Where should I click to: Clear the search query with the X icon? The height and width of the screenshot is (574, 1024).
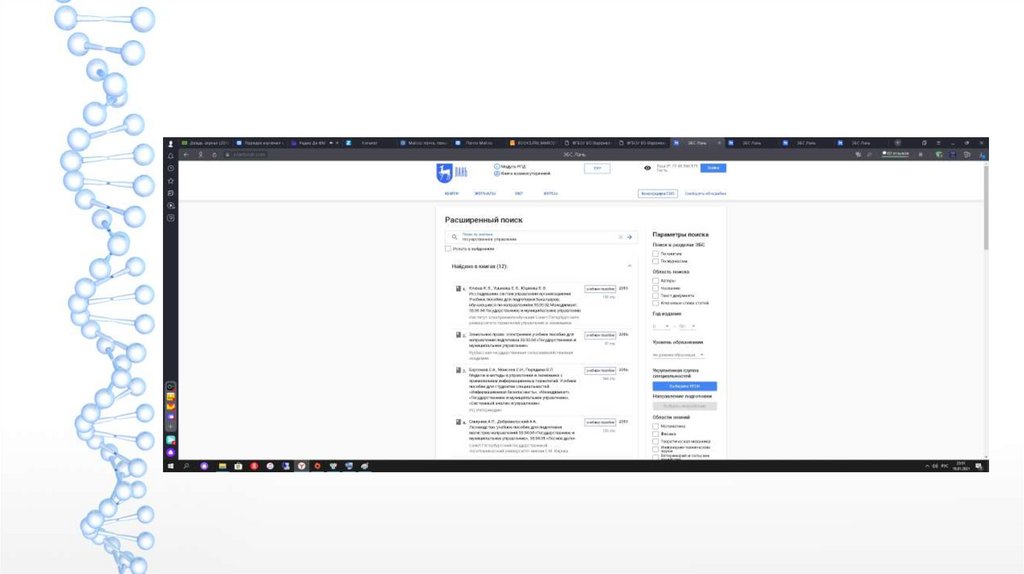(620, 237)
